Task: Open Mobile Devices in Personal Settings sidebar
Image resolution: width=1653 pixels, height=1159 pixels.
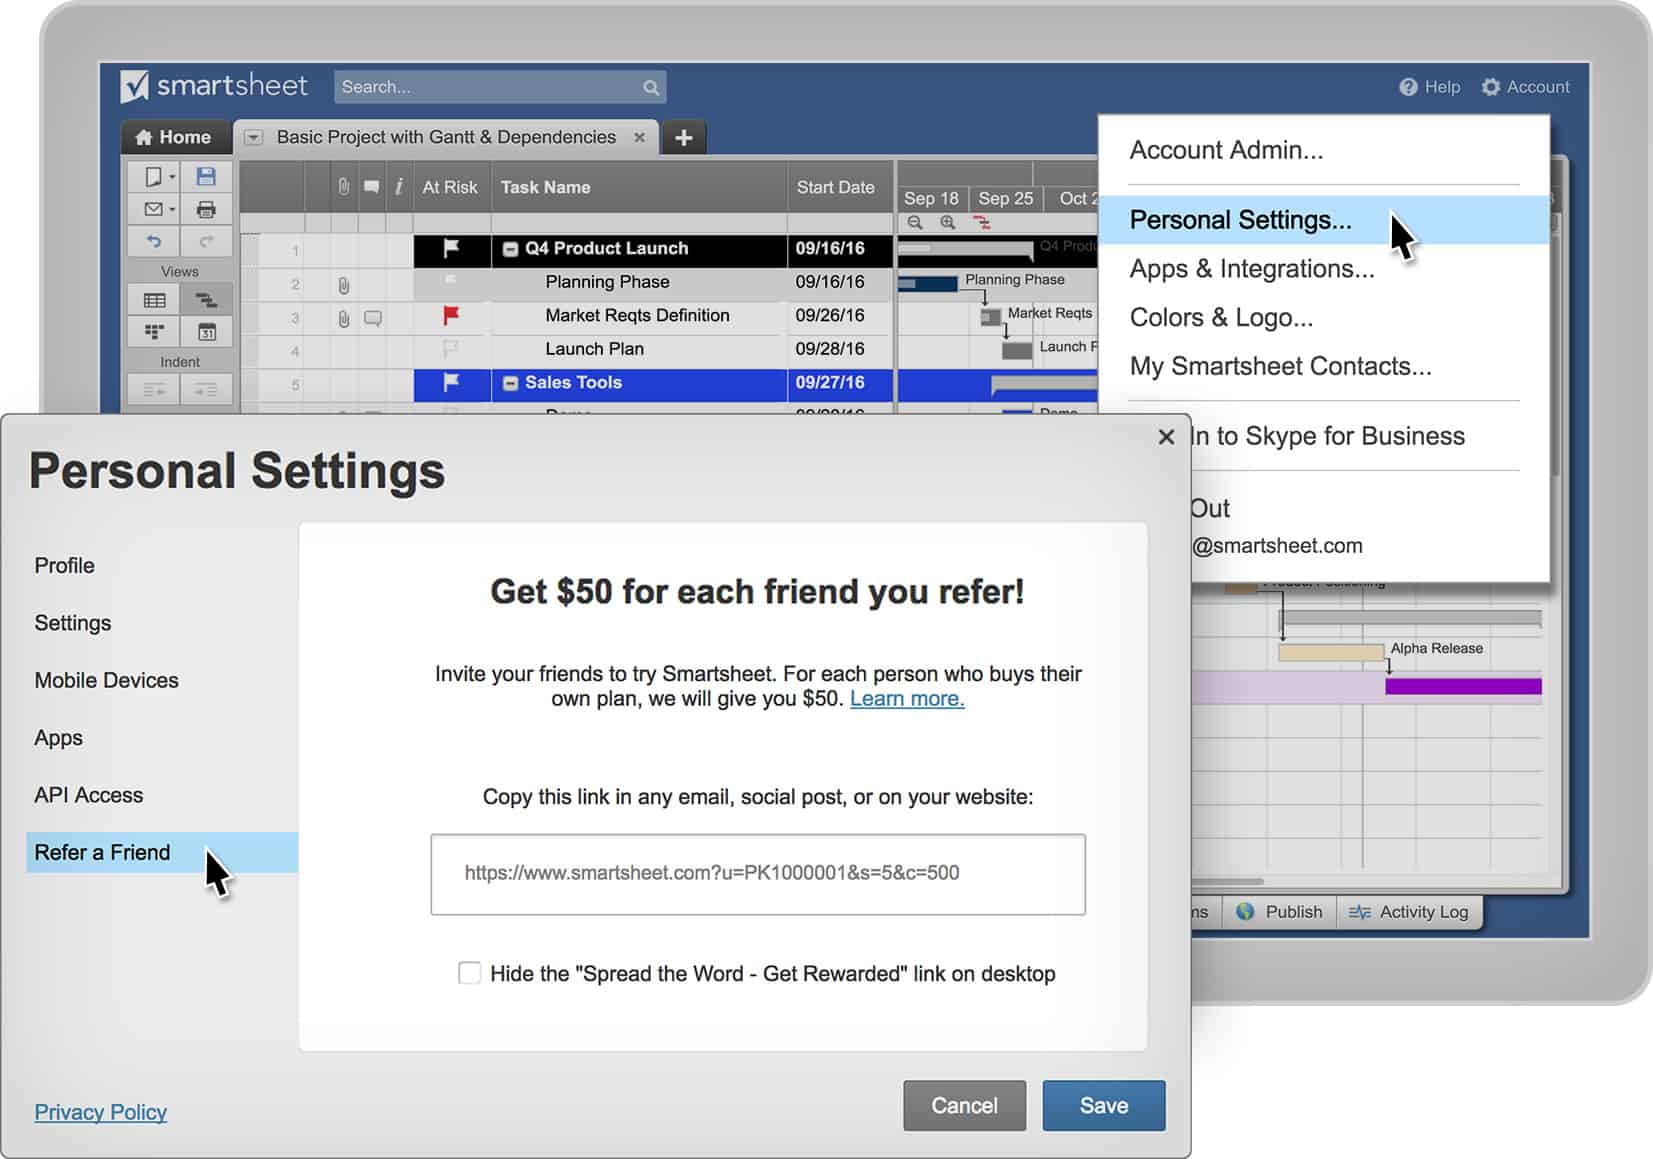Action: [107, 680]
